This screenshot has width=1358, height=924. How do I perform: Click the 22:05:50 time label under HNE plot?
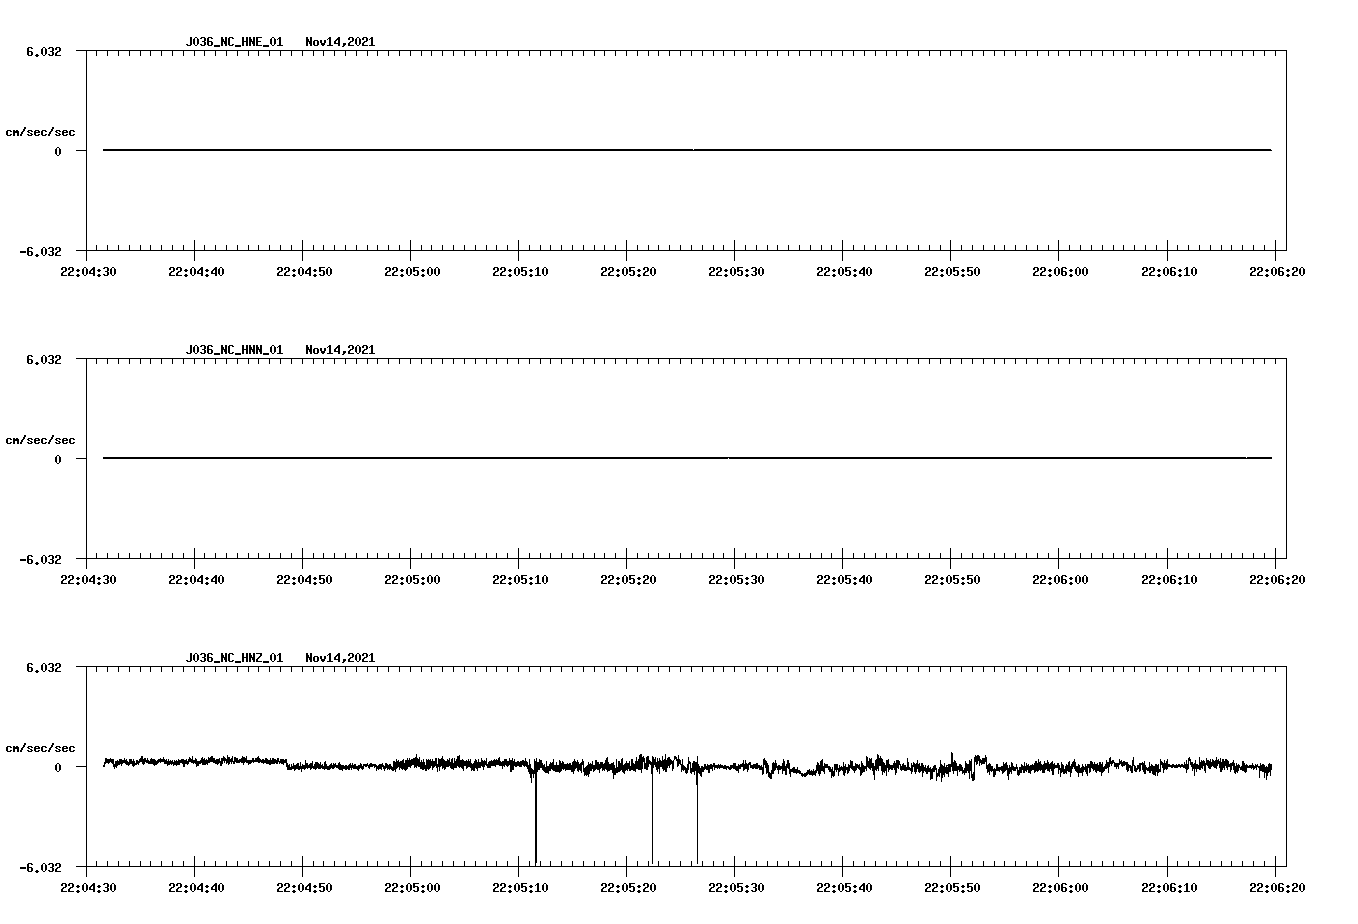(x=952, y=271)
